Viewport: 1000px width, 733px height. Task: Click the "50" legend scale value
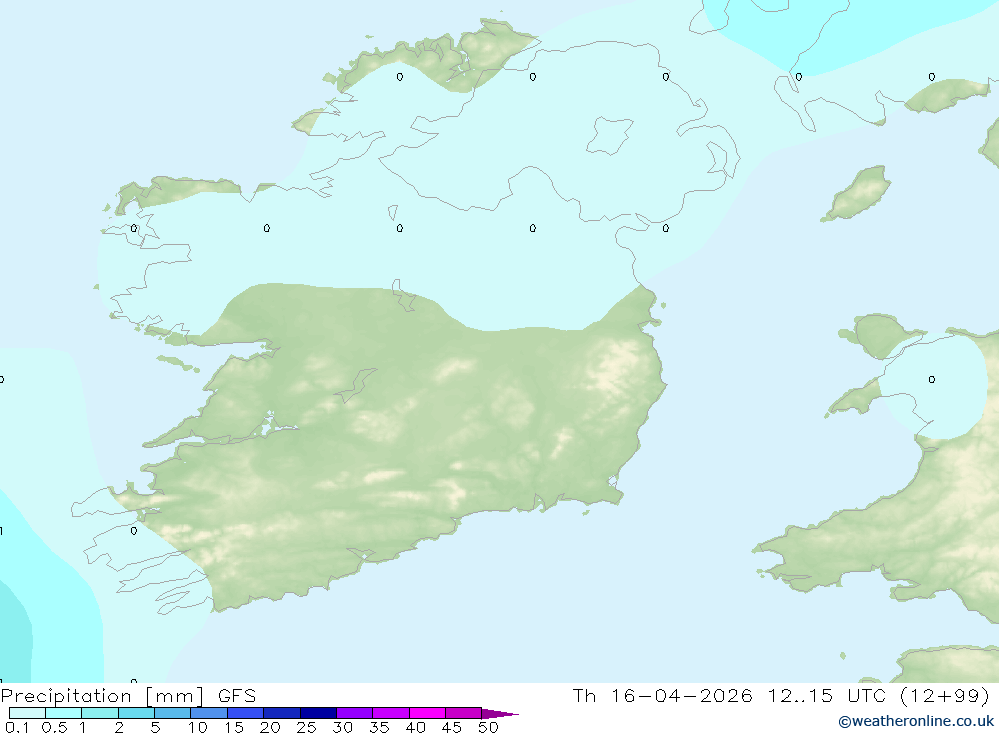(x=488, y=727)
